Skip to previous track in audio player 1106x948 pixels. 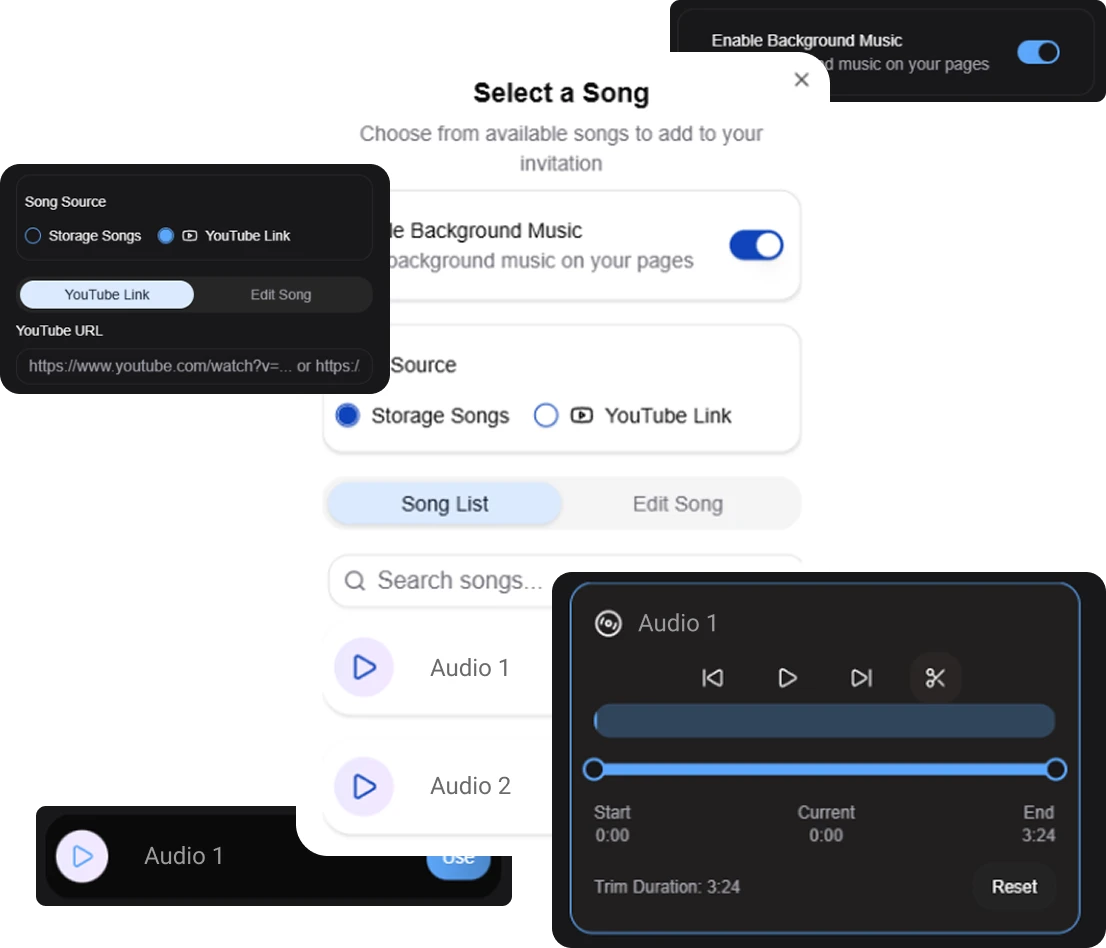(712, 679)
